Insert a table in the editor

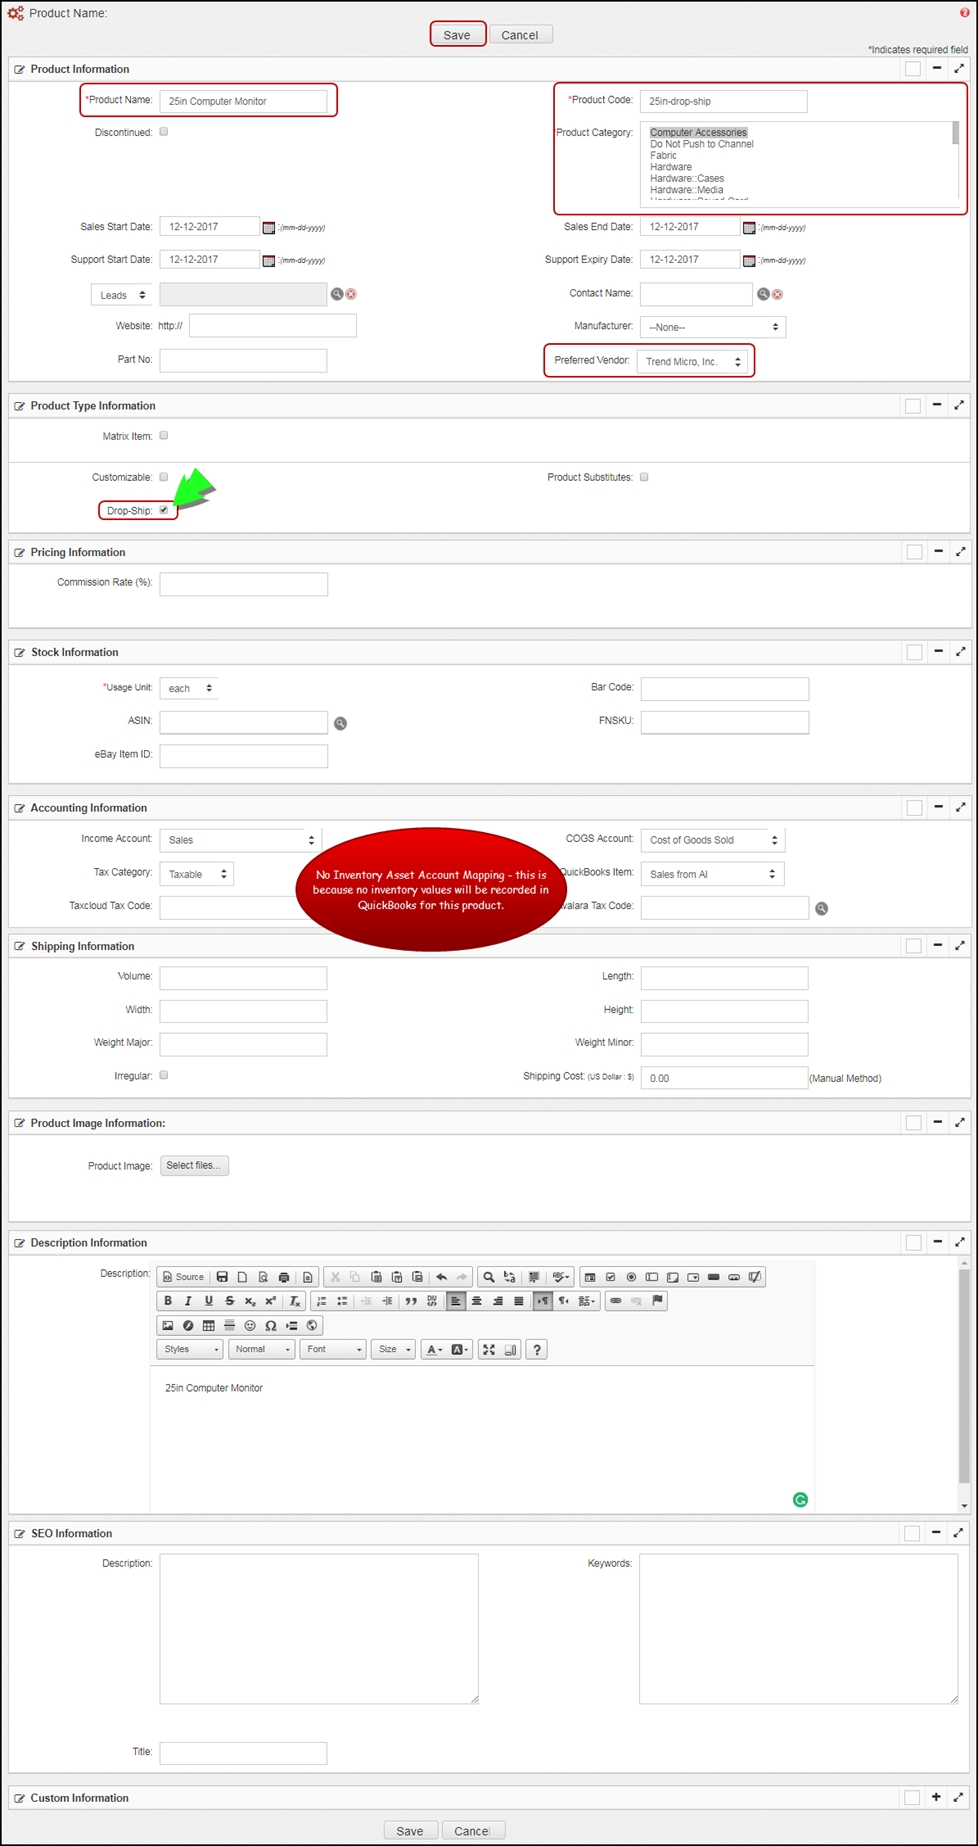click(208, 1326)
